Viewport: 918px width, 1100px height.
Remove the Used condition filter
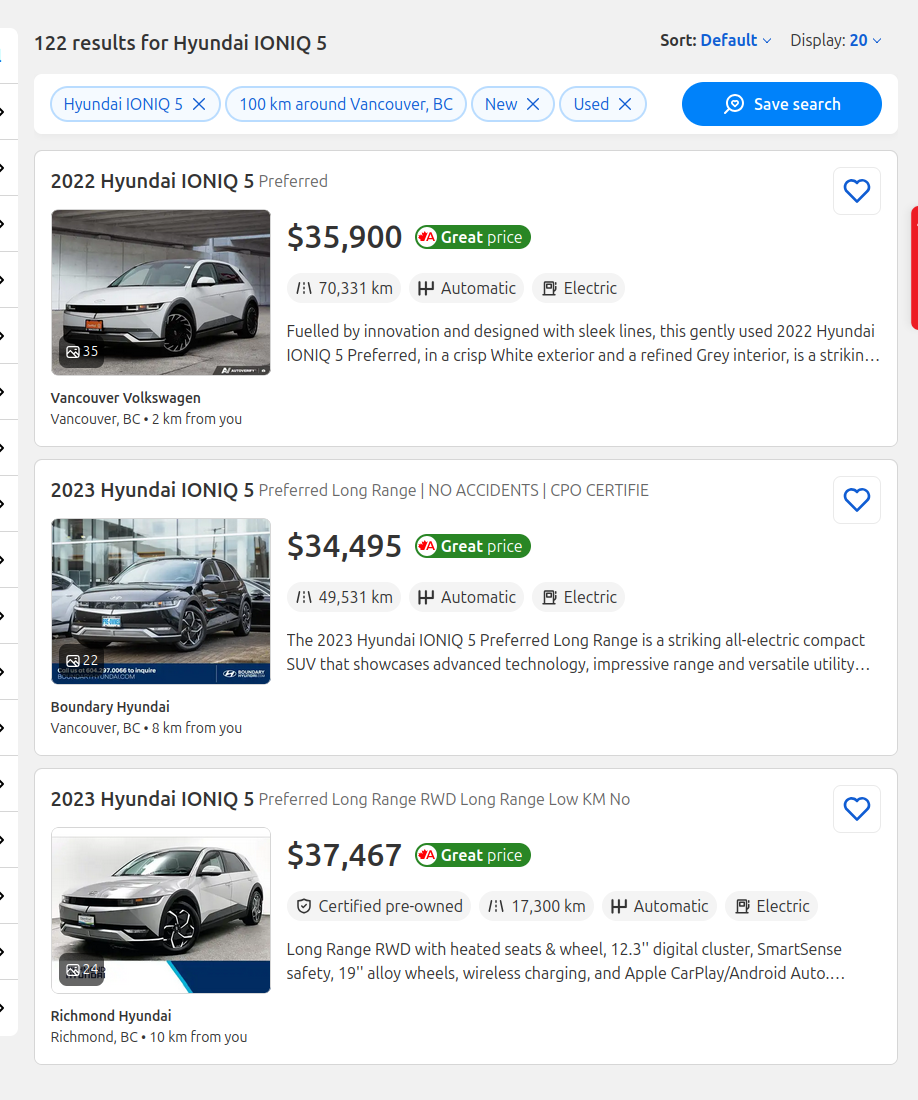(625, 104)
